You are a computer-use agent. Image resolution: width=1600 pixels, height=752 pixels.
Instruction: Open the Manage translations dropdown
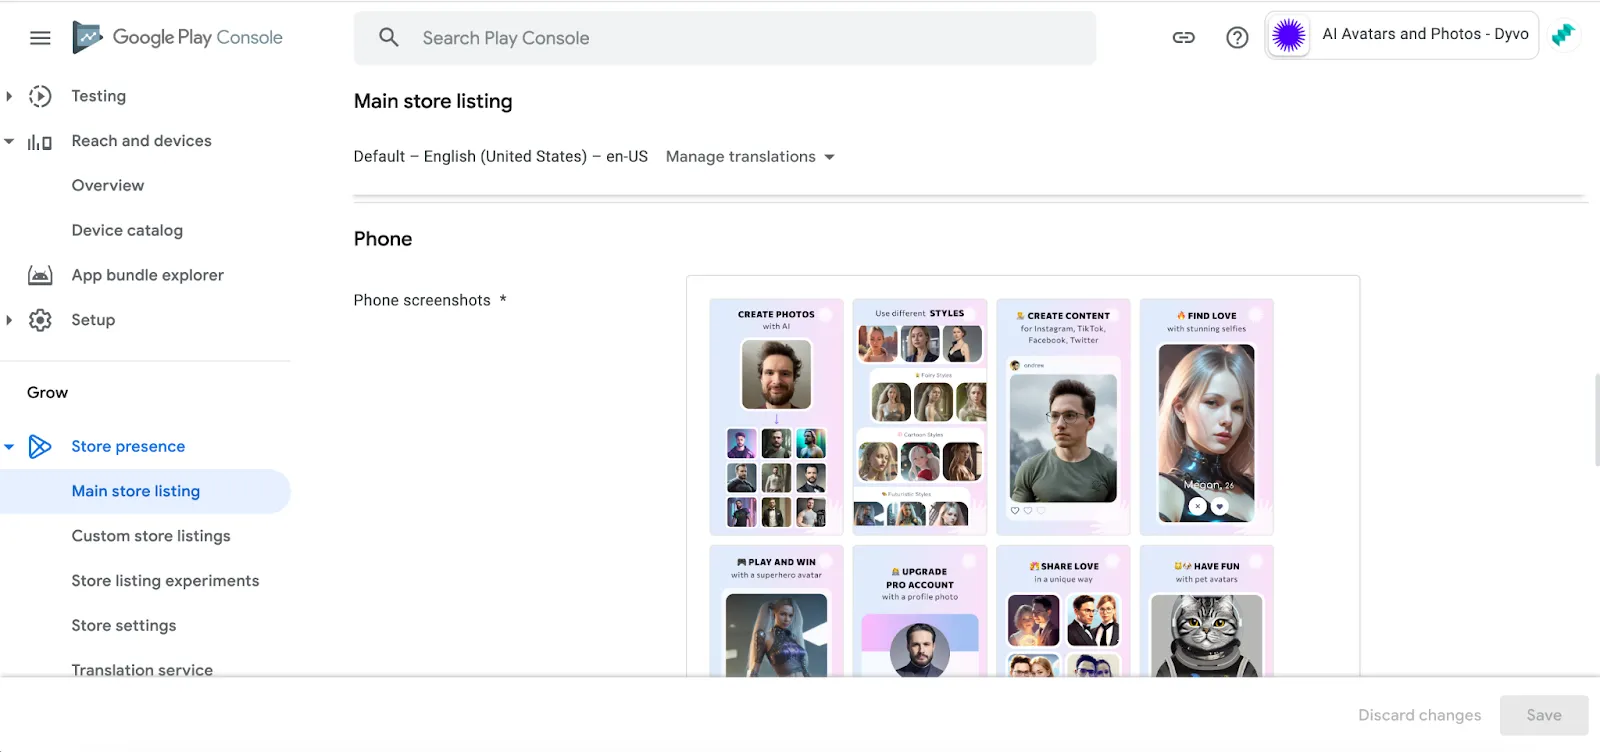pos(750,157)
